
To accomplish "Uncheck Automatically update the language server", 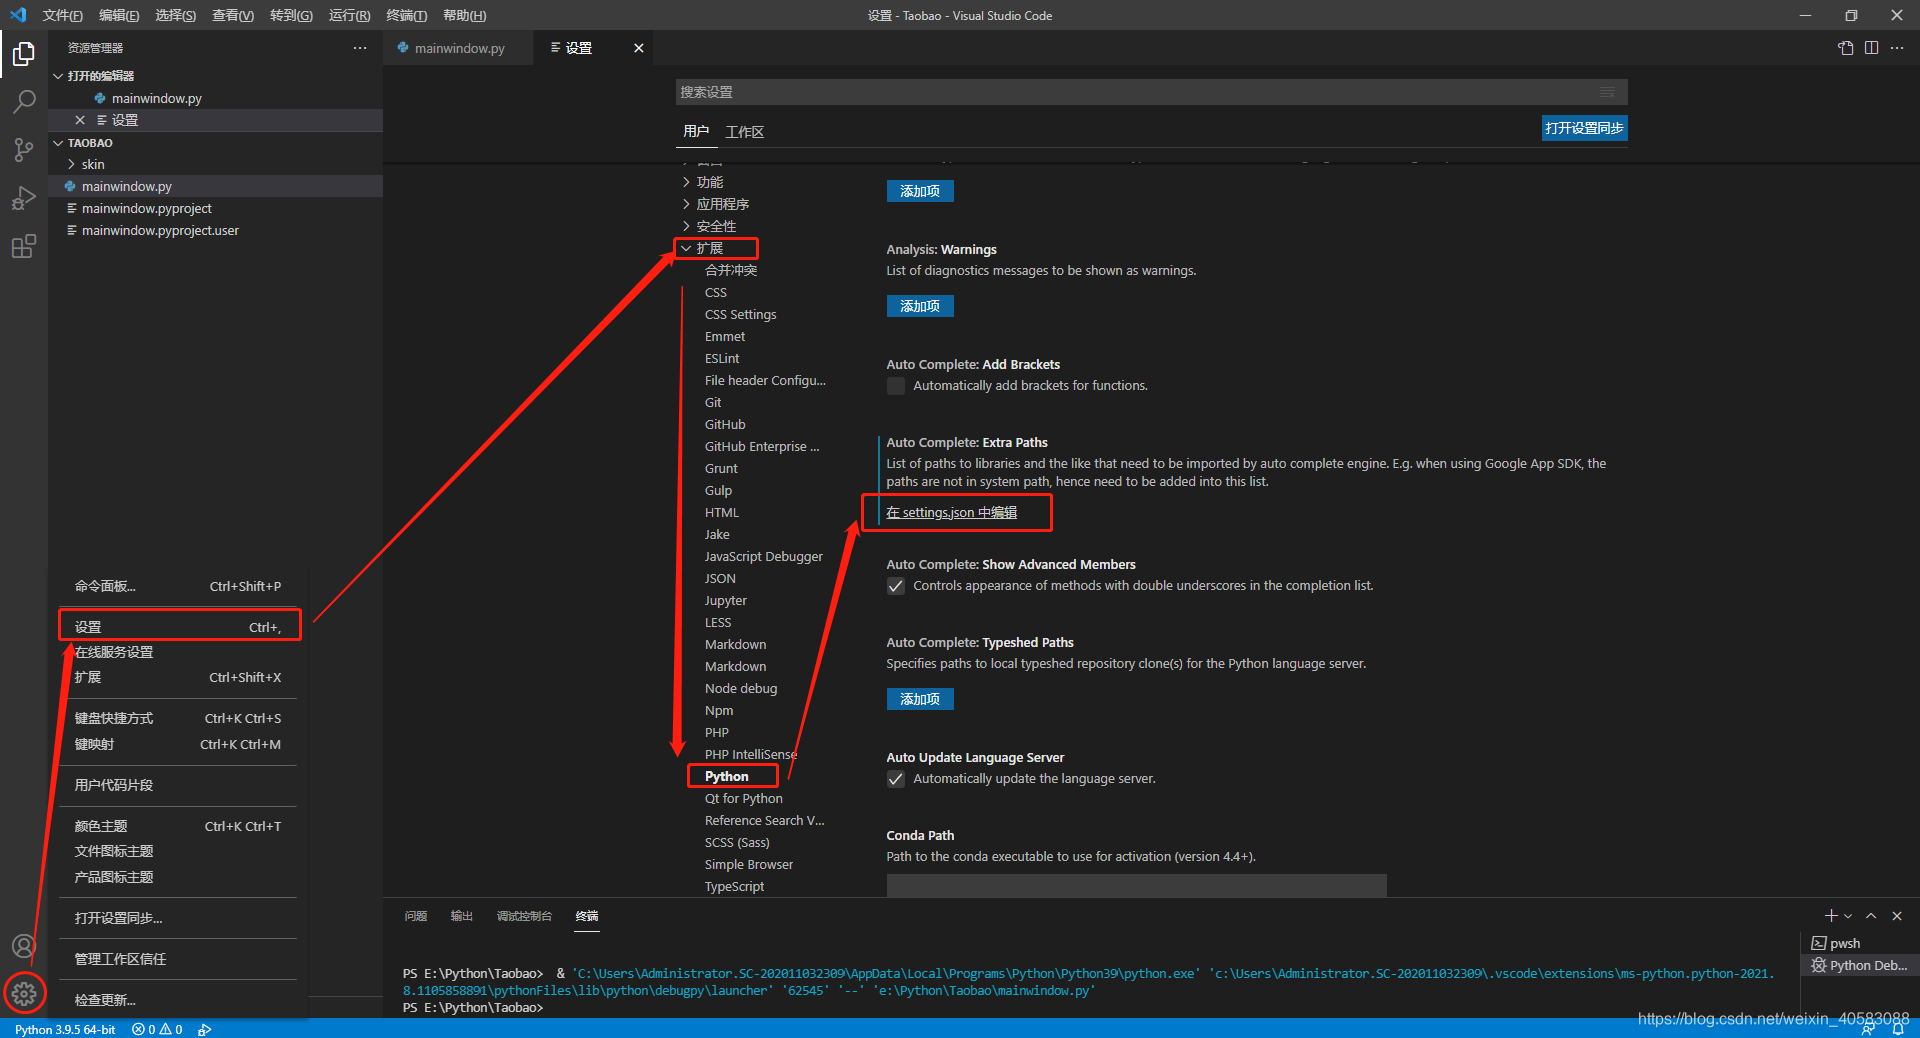I will point(895,779).
